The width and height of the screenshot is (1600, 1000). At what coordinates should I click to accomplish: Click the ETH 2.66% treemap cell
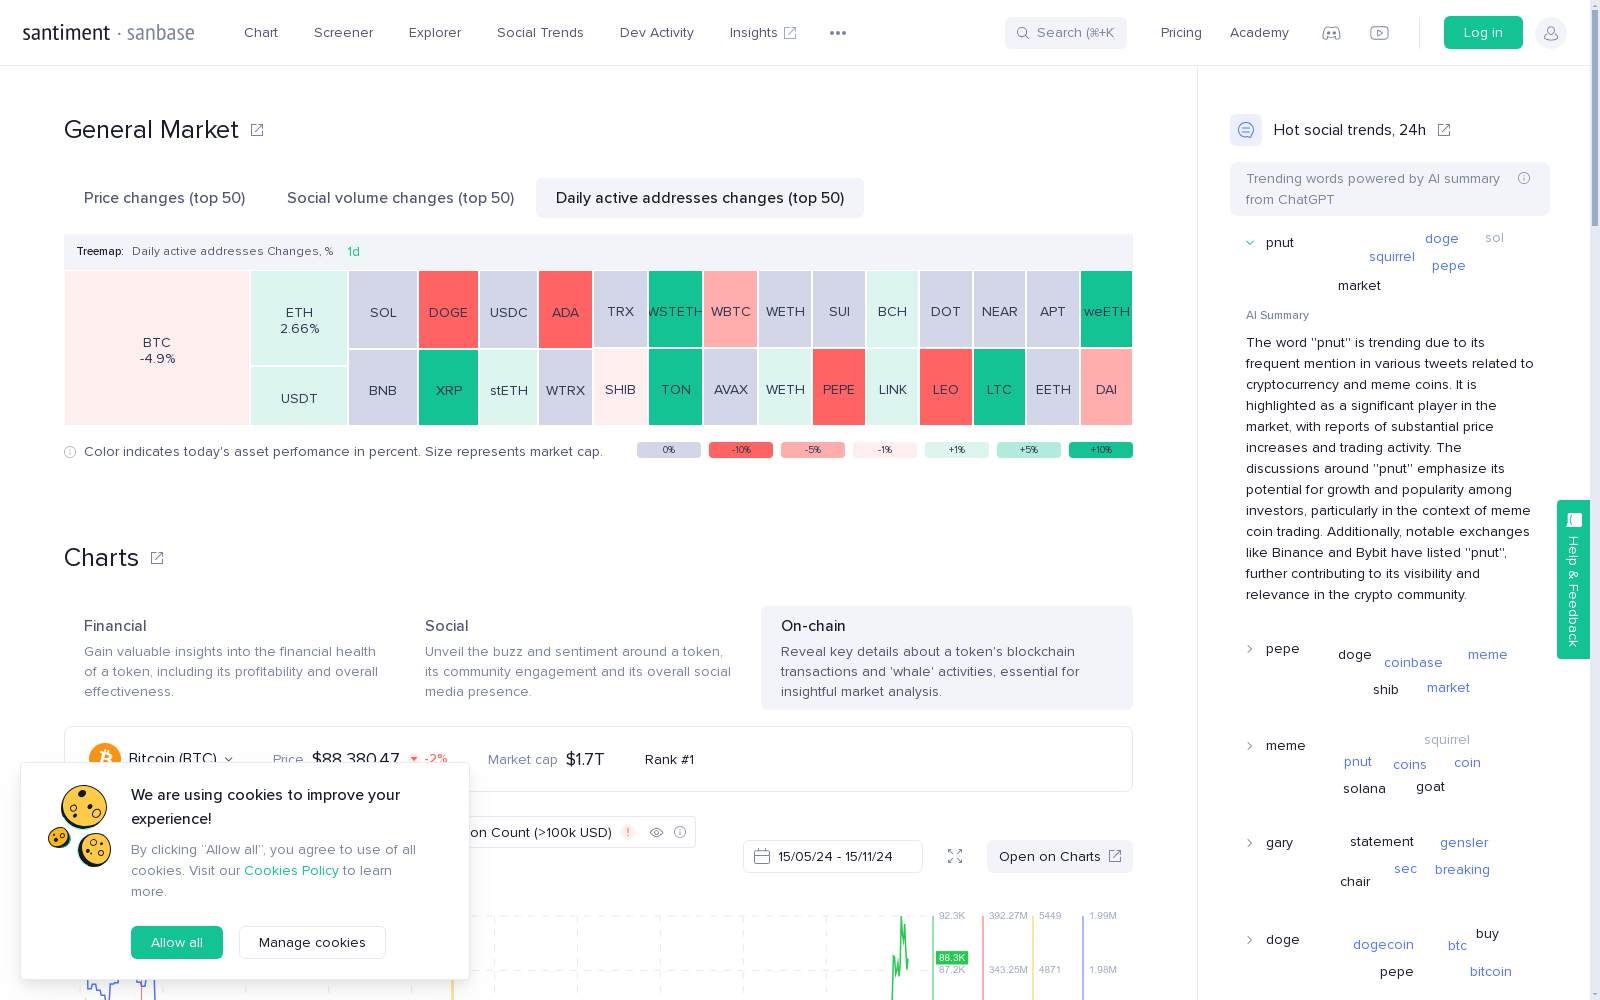(299, 319)
